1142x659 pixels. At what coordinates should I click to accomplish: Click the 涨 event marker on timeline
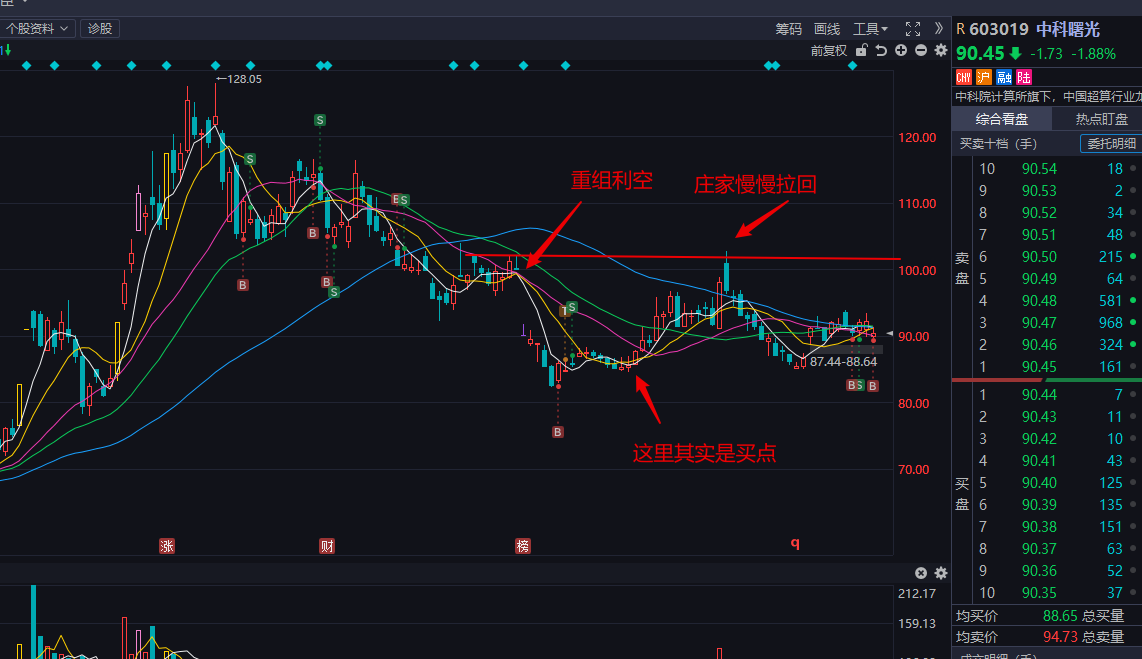[167, 545]
